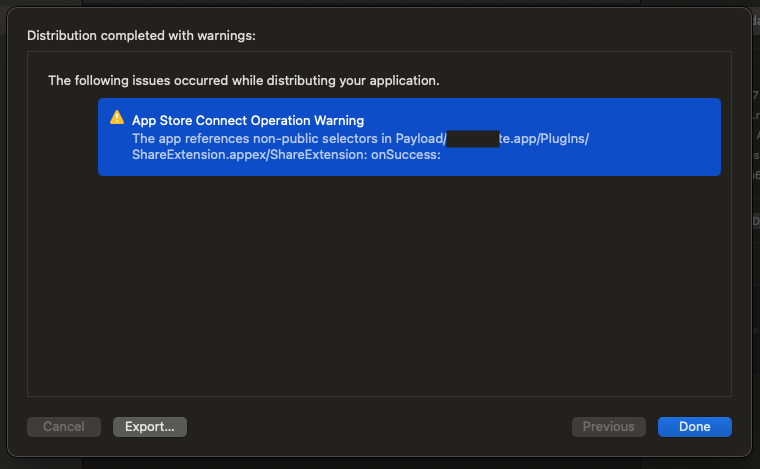Click the Export... button
This screenshot has height=469, width=760.
coord(150,427)
